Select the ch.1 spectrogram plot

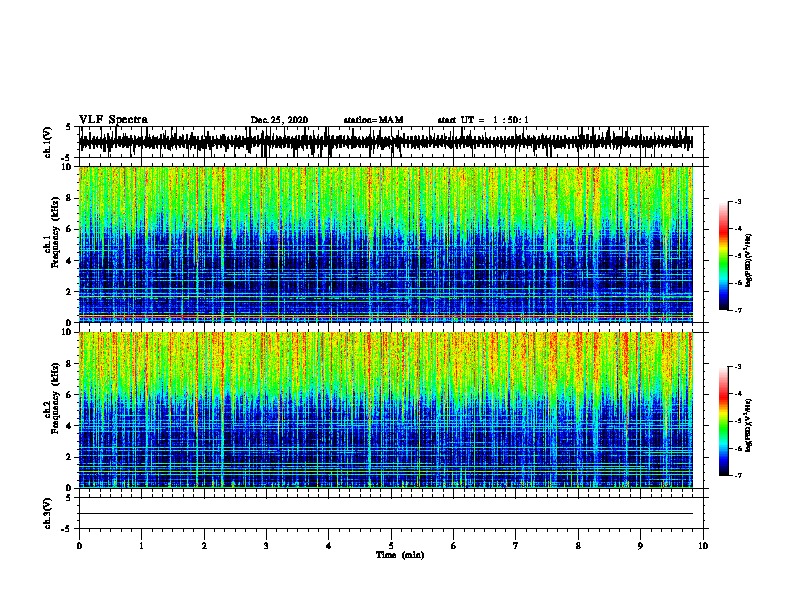point(386,244)
